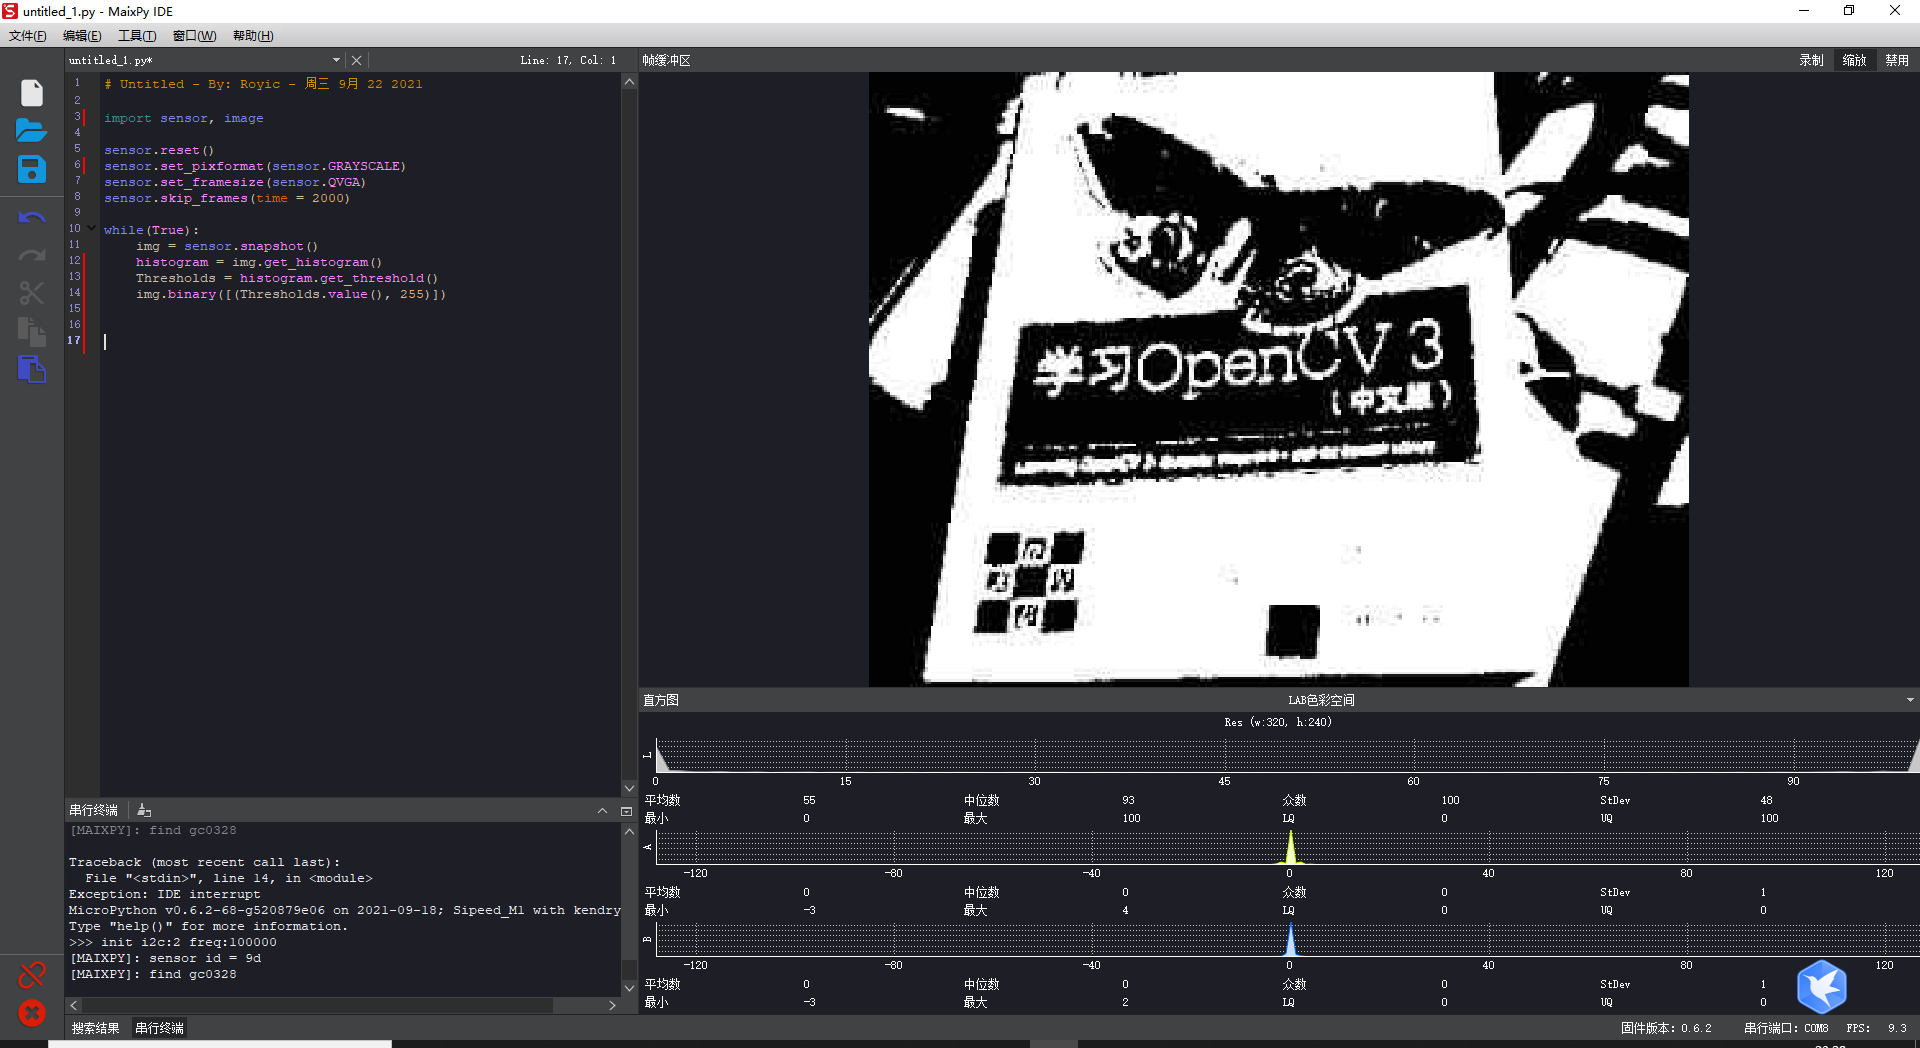Image resolution: width=1920 pixels, height=1048 pixels.
Task: Click the 'import sensor, image' code line
Action: pyautogui.click(x=184, y=118)
